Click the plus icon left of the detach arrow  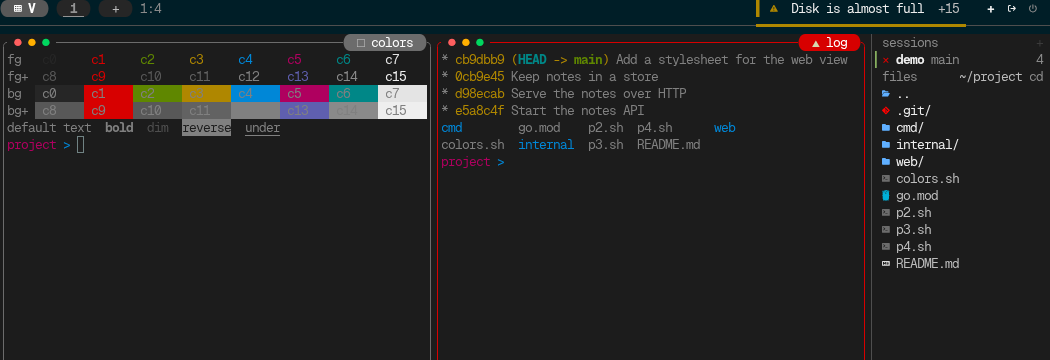coord(991,9)
